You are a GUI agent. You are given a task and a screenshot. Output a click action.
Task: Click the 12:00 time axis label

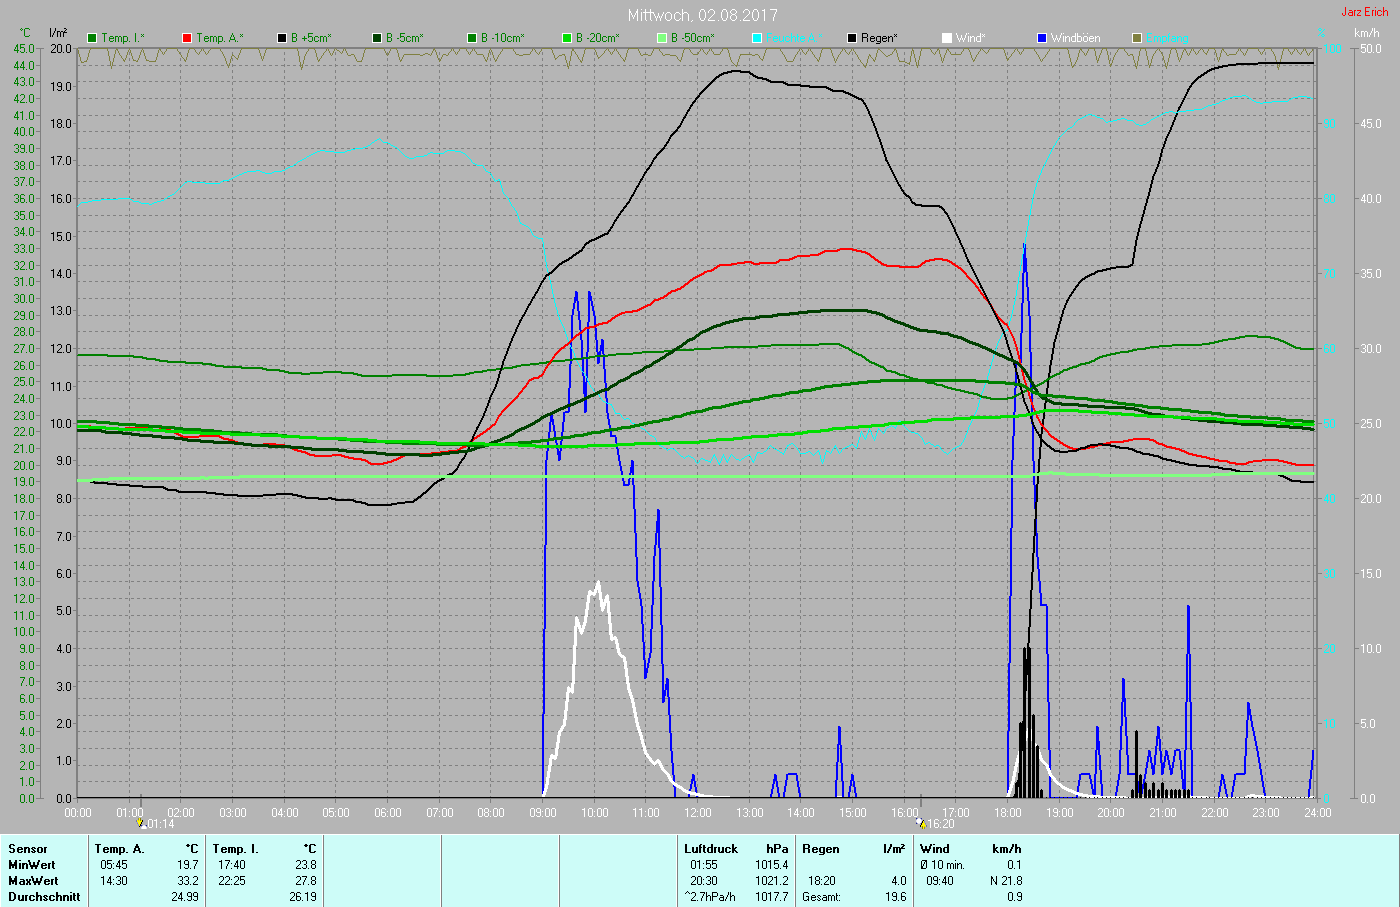[698, 813]
